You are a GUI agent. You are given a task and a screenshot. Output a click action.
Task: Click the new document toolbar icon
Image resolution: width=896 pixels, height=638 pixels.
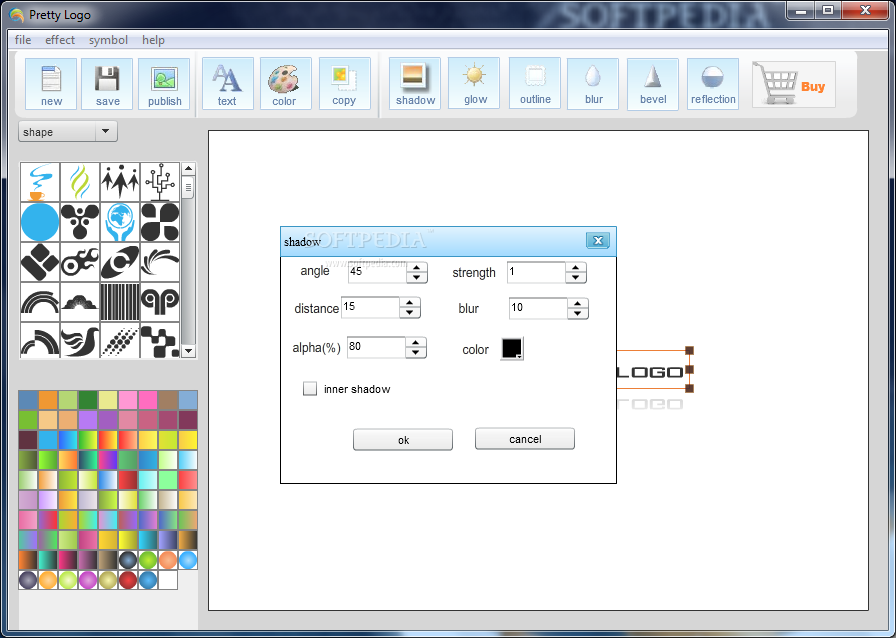[x=51, y=83]
